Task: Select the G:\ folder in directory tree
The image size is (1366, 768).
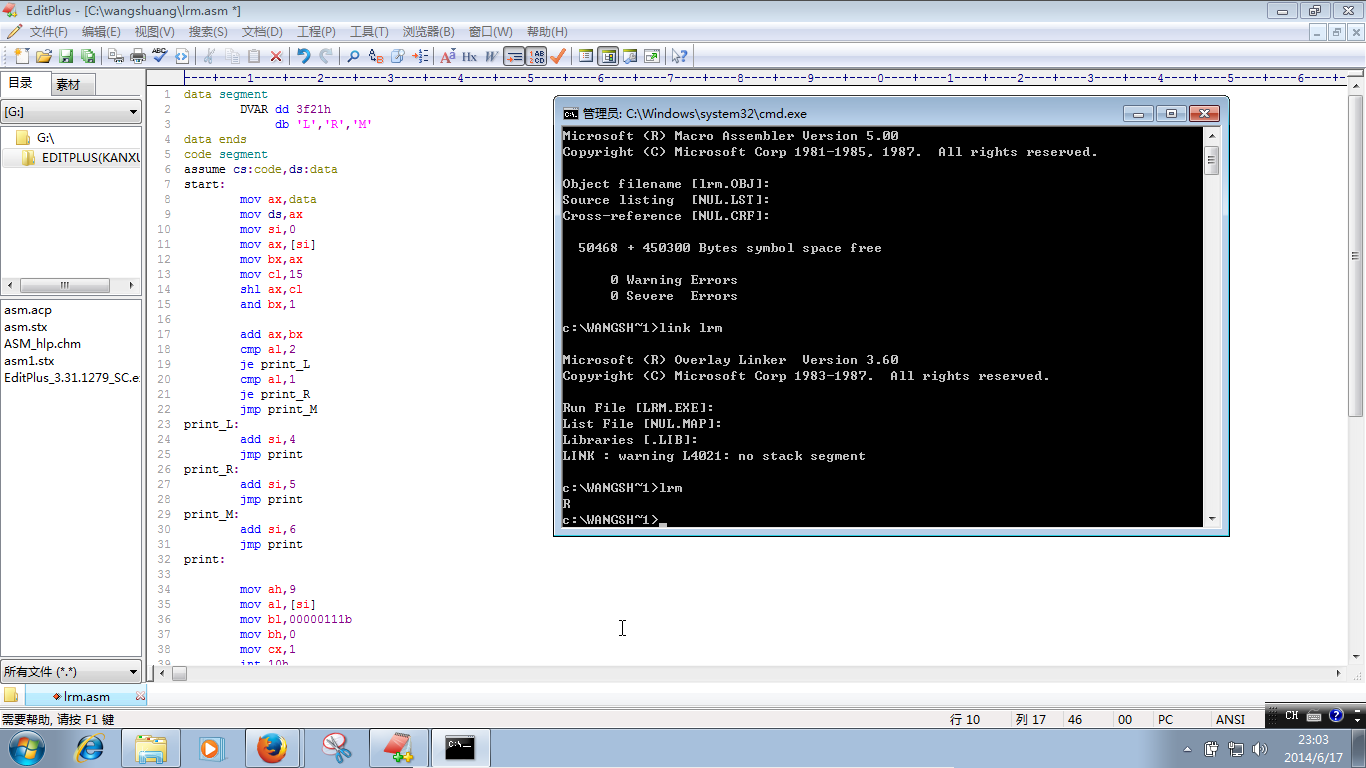Action: [46, 138]
